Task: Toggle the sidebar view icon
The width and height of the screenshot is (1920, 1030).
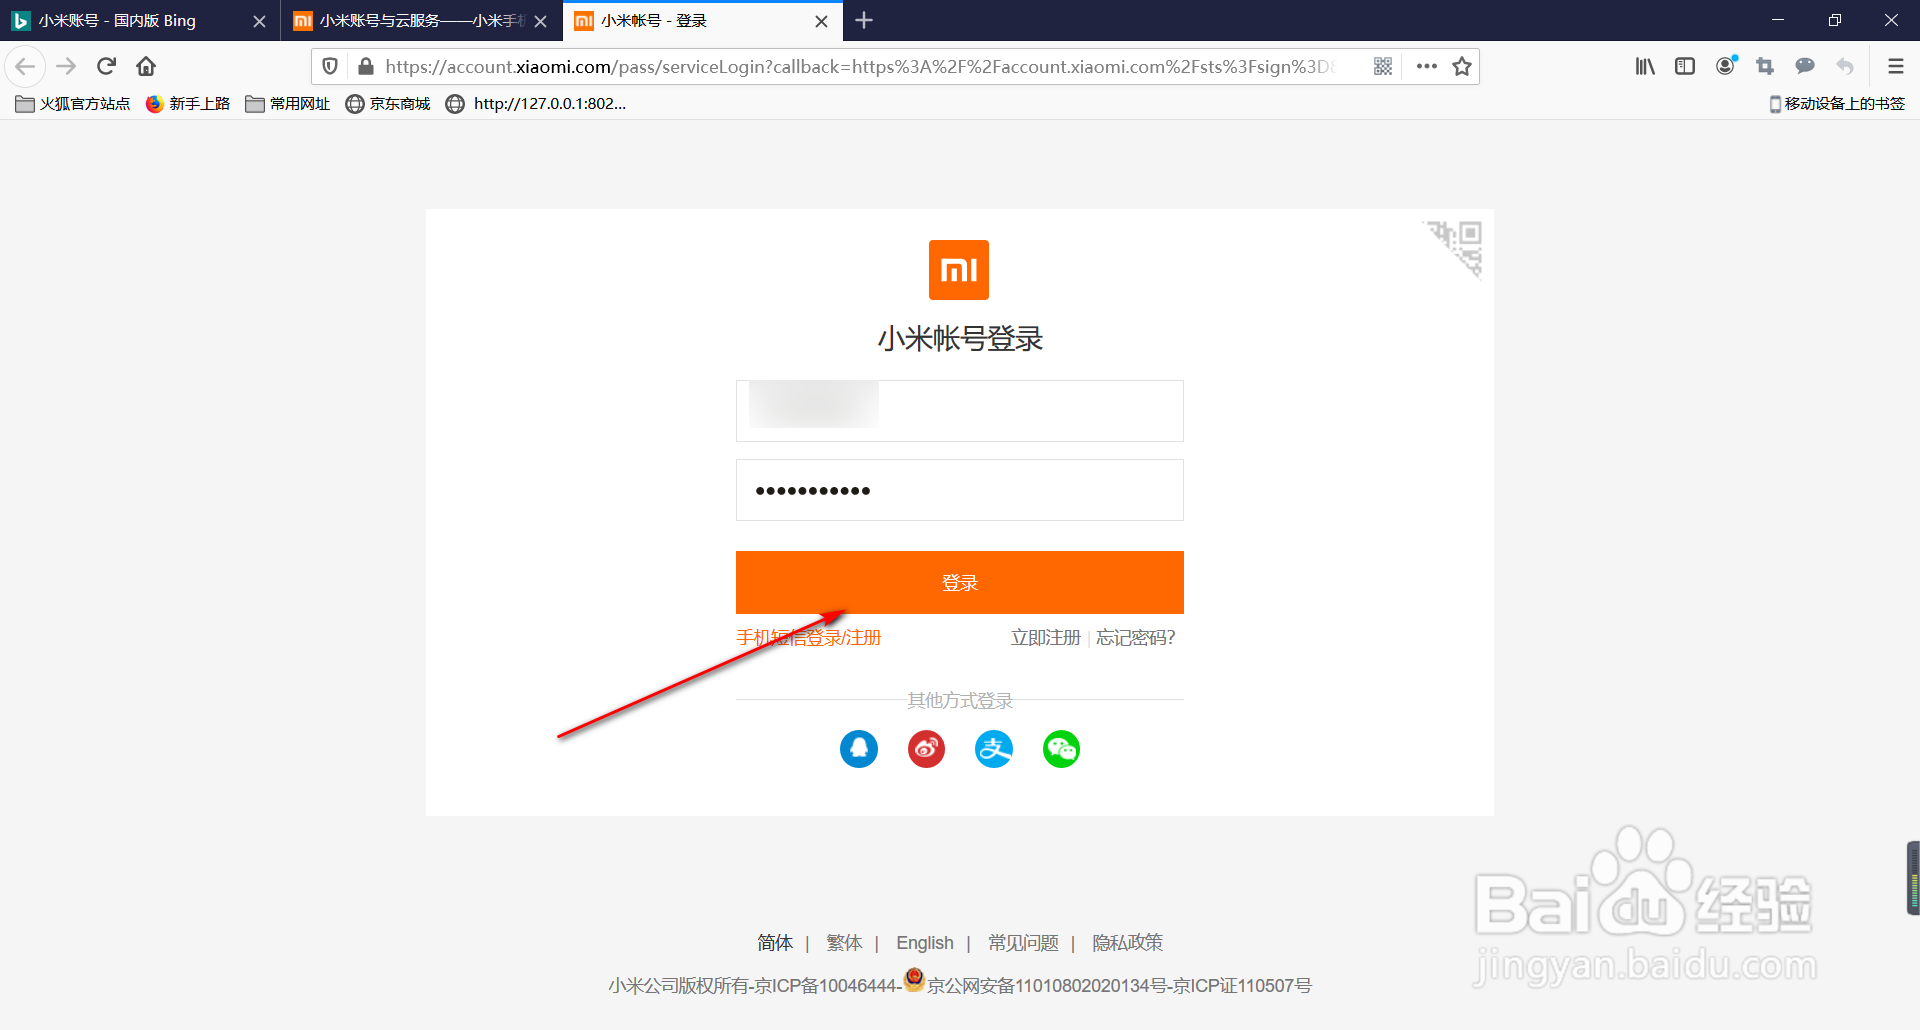Action: pyautogui.click(x=1685, y=67)
